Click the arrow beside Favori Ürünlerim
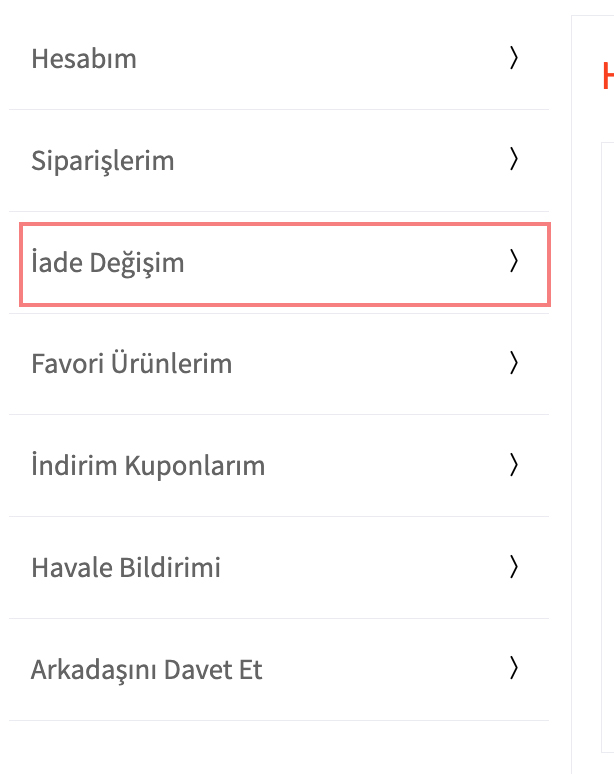 [514, 363]
